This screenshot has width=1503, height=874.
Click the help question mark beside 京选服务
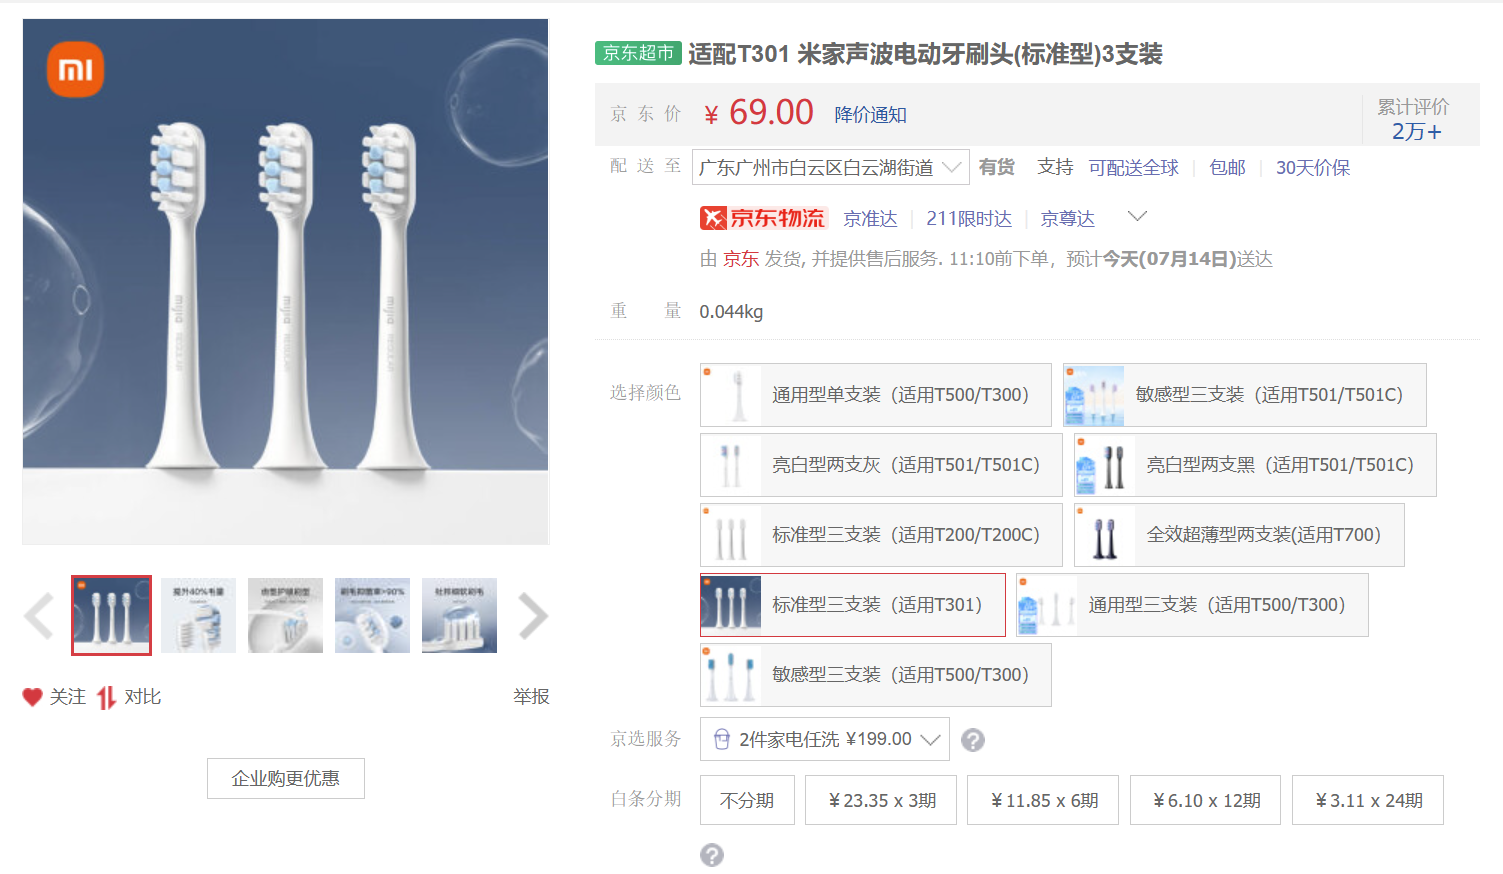click(x=973, y=740)
